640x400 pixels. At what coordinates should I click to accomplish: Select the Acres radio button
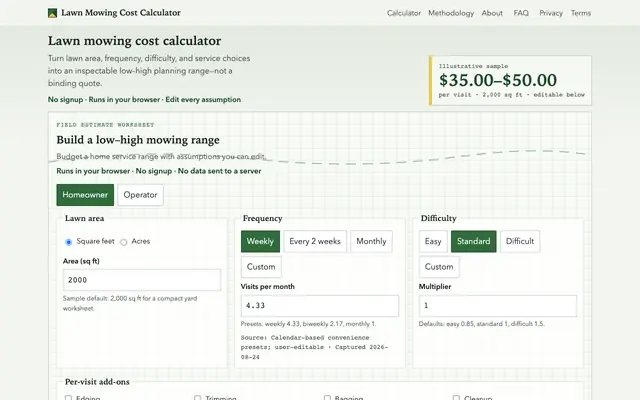click(124, 242)
